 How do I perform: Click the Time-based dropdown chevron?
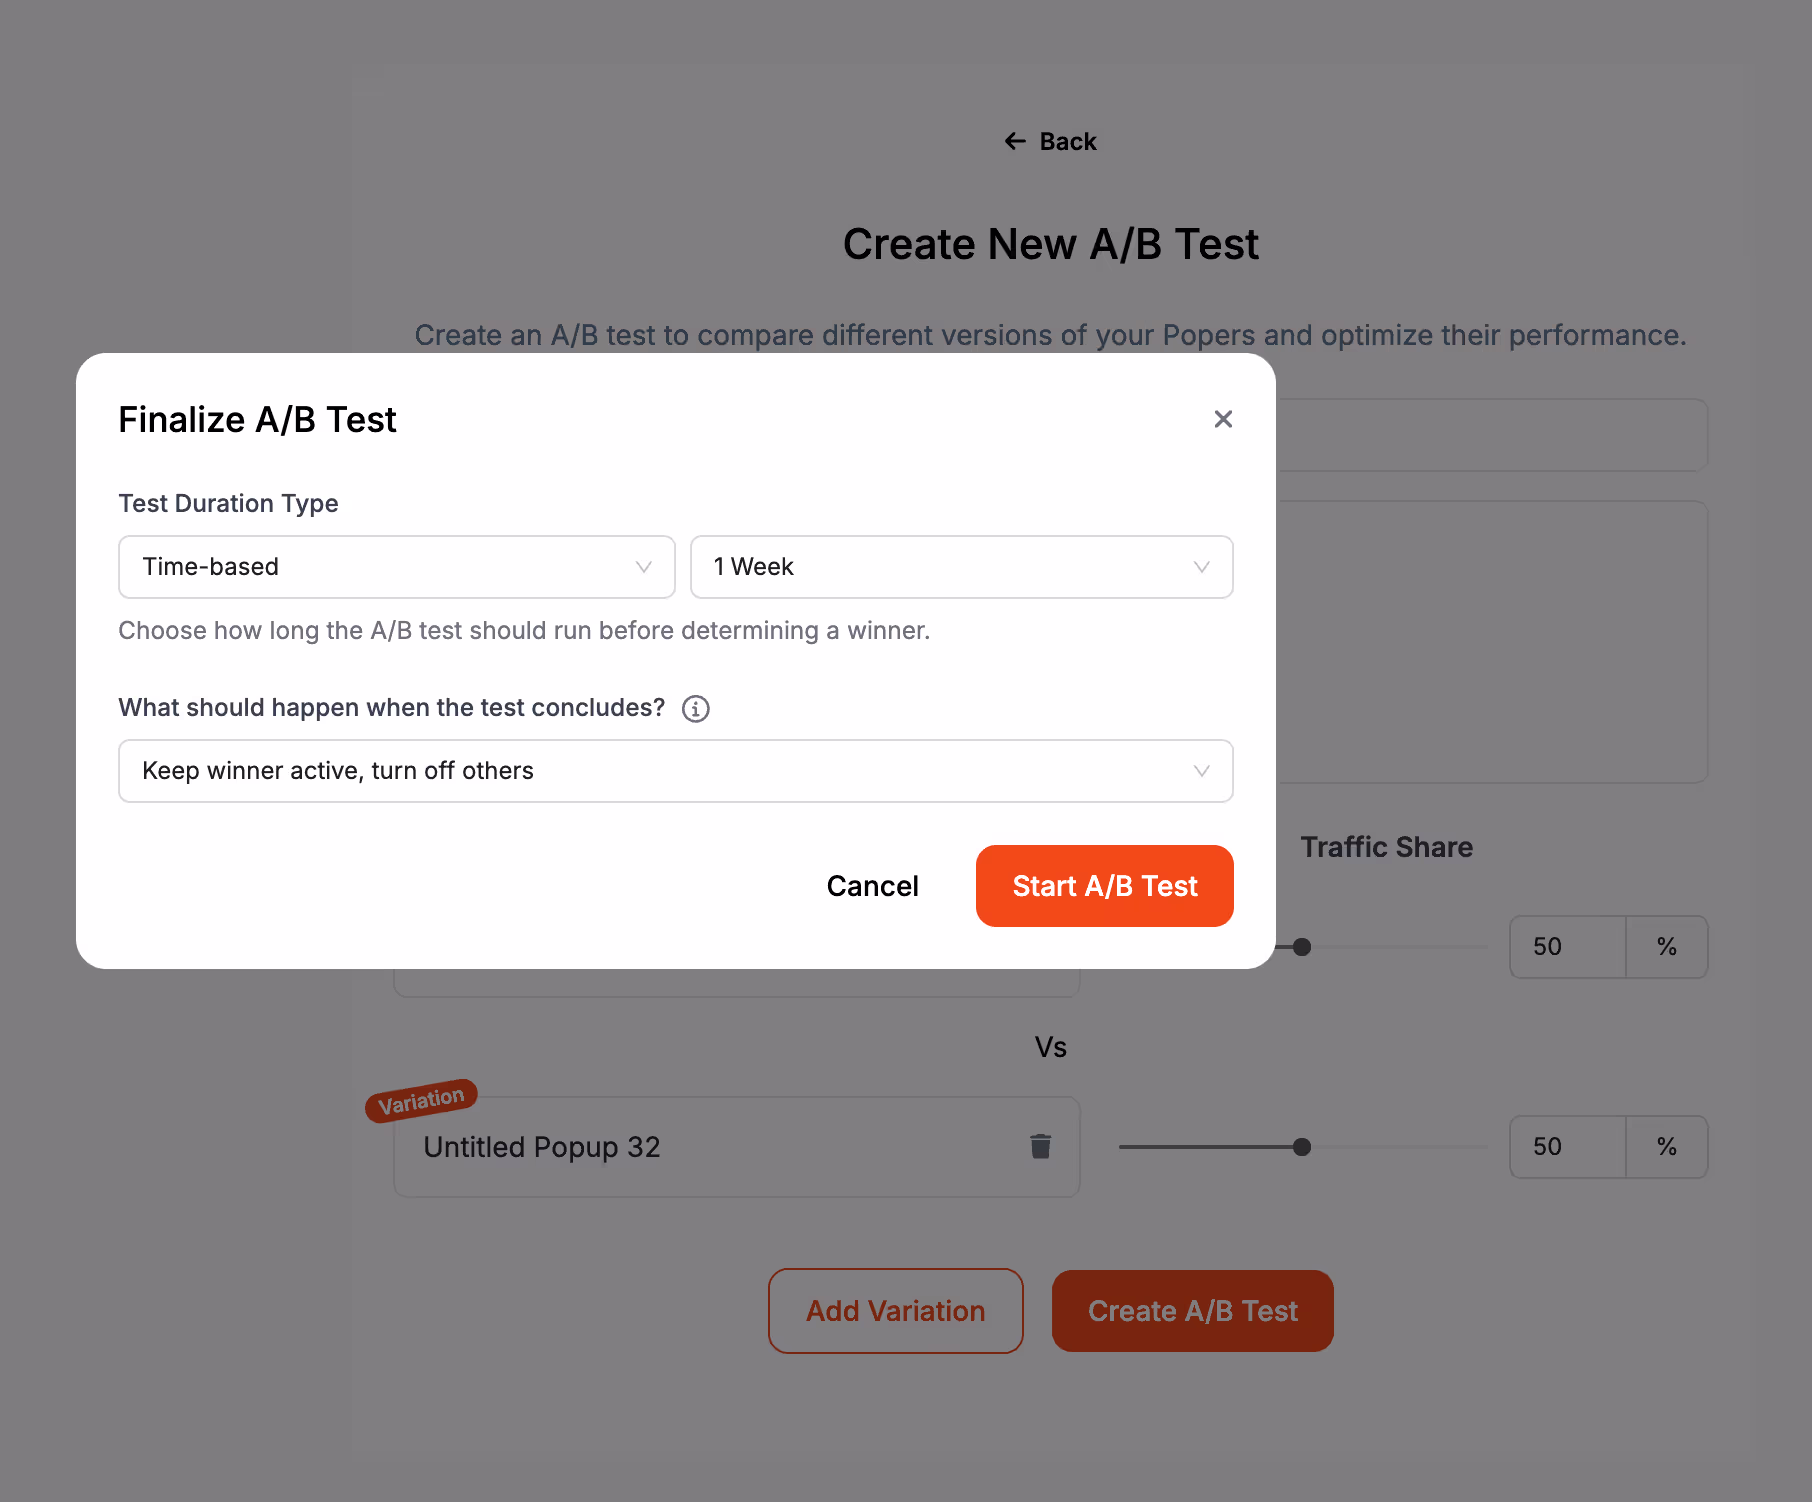[643, 567]
